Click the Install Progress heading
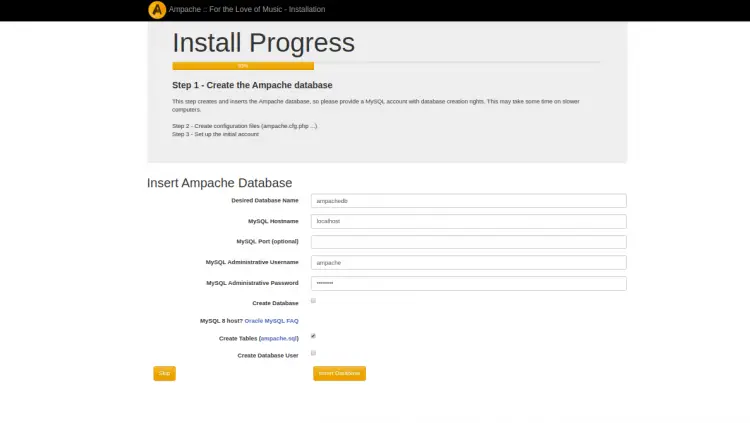Screen dimensions: 750x423 pos(264,43)
